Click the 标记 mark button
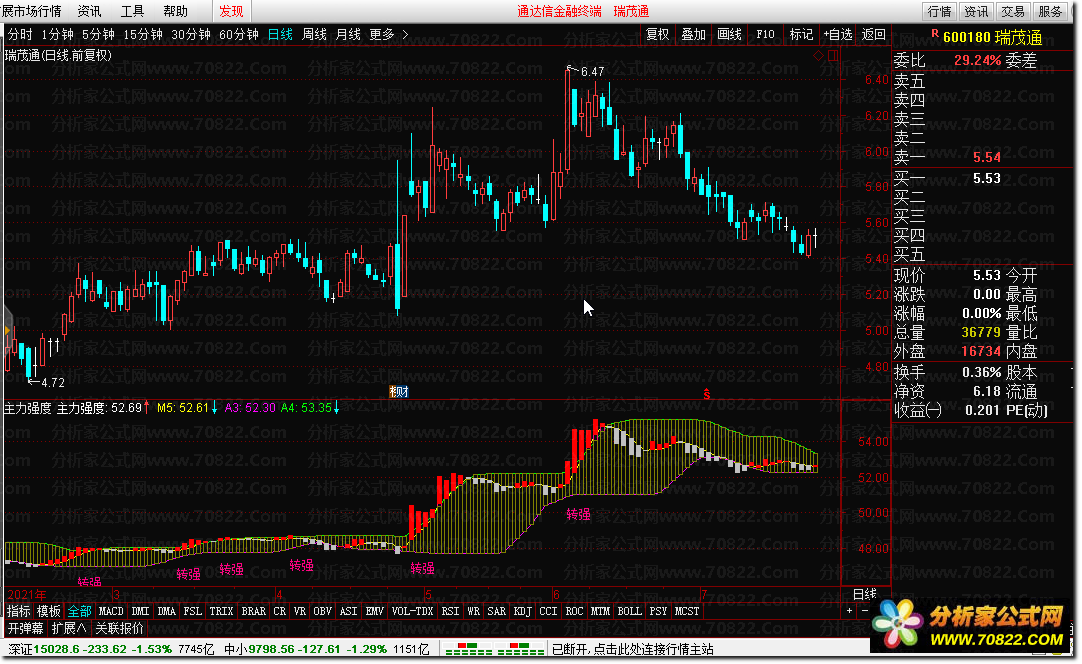Screen dimensions: 1082x664 (801, 34)
